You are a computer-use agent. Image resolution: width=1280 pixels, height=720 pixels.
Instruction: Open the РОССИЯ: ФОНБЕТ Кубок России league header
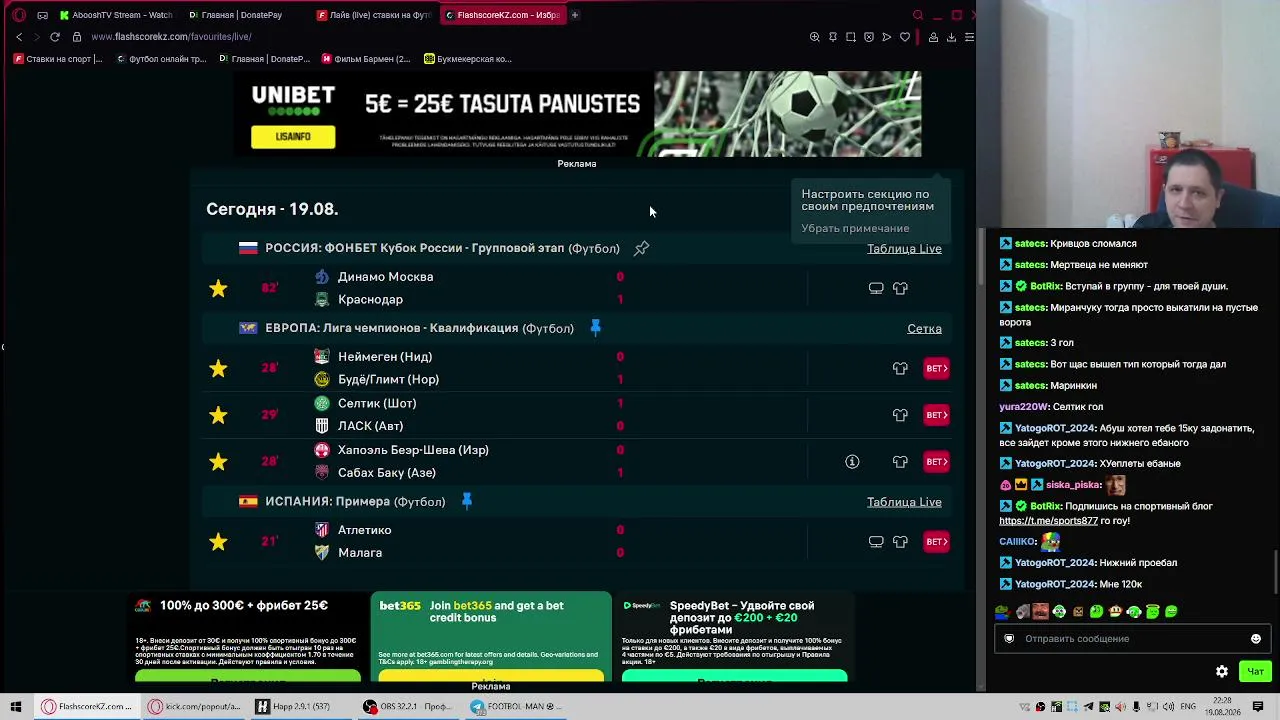point(442,248)
